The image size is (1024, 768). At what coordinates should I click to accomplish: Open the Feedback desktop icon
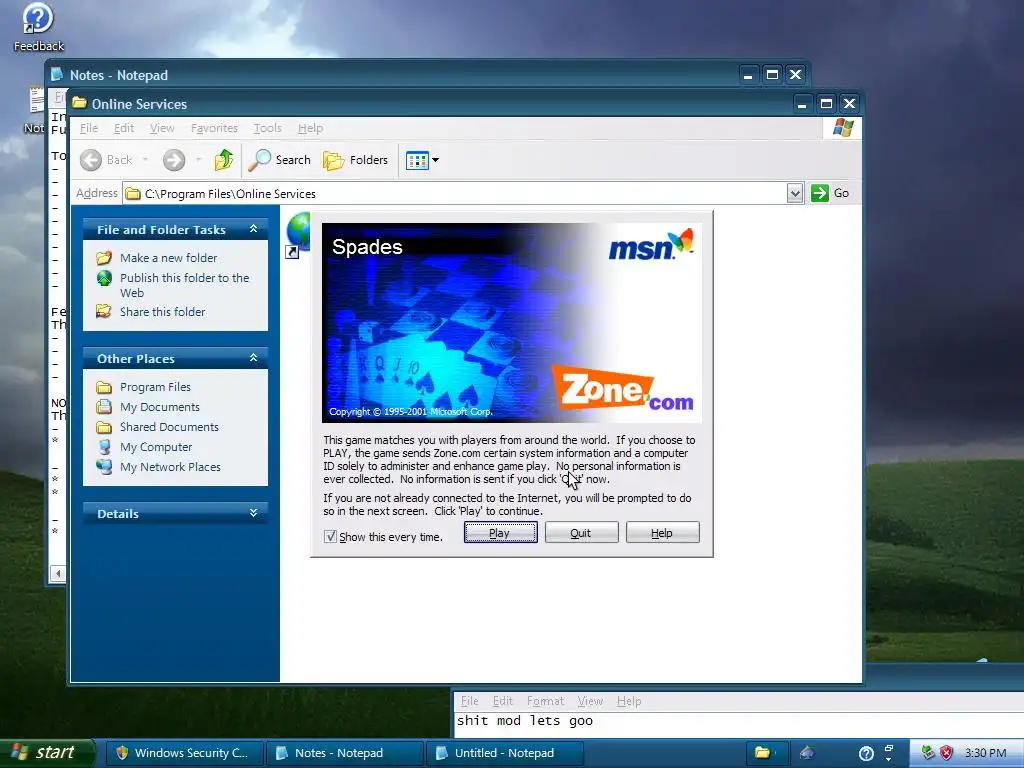coord(38,27)
